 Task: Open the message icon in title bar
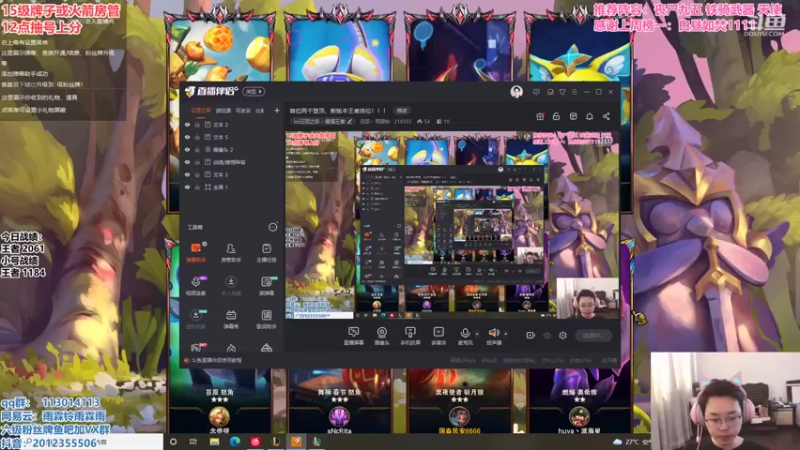point(536,92)
